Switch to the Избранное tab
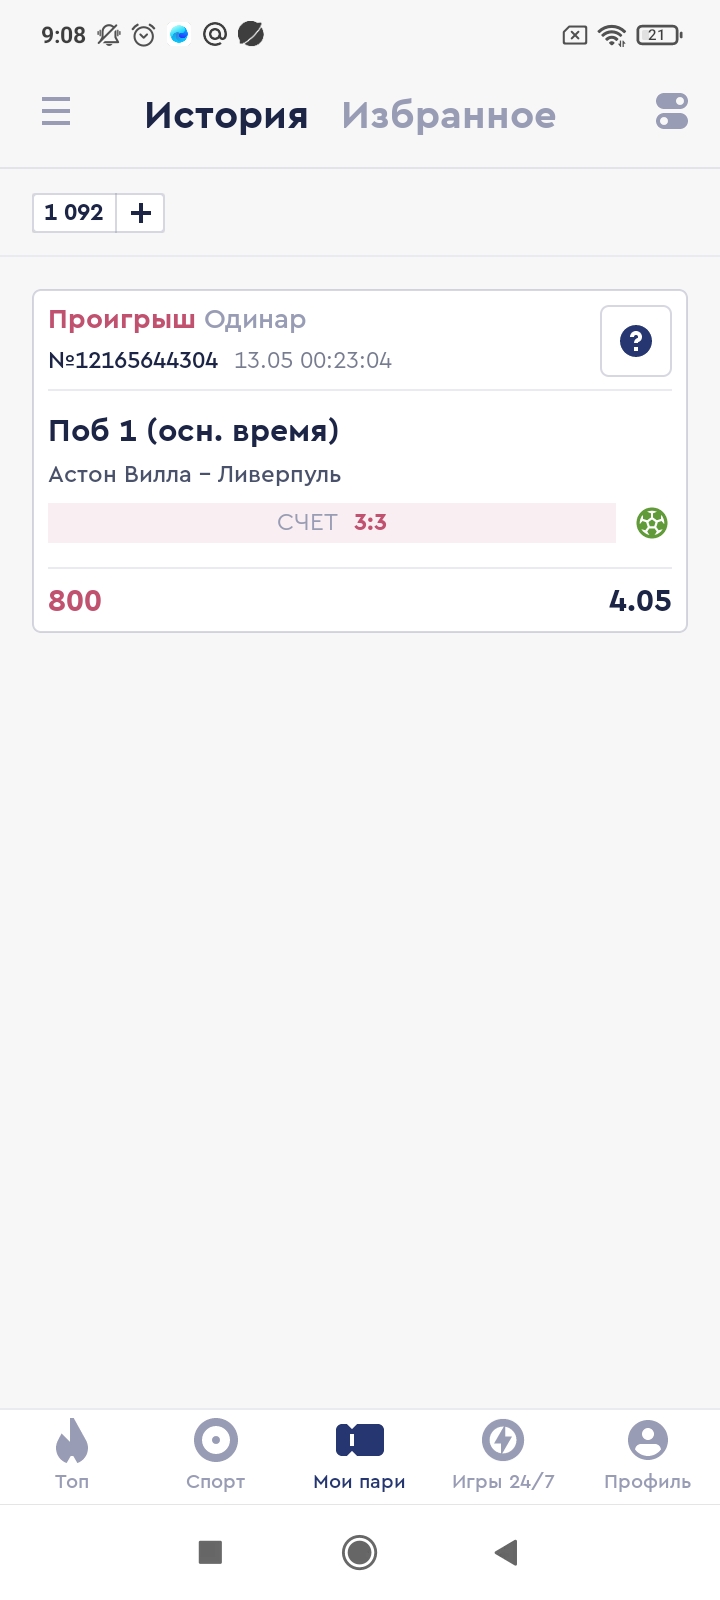 click(448, 115)
